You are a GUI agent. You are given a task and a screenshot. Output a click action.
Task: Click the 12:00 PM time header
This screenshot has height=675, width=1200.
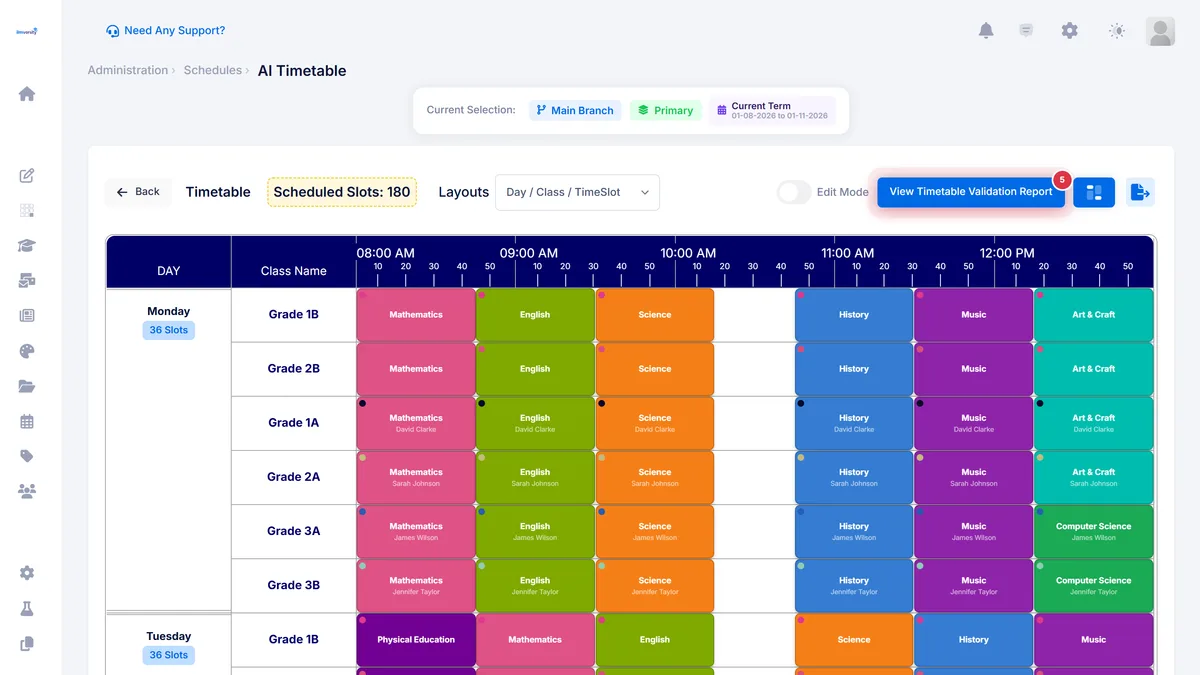1007,253
